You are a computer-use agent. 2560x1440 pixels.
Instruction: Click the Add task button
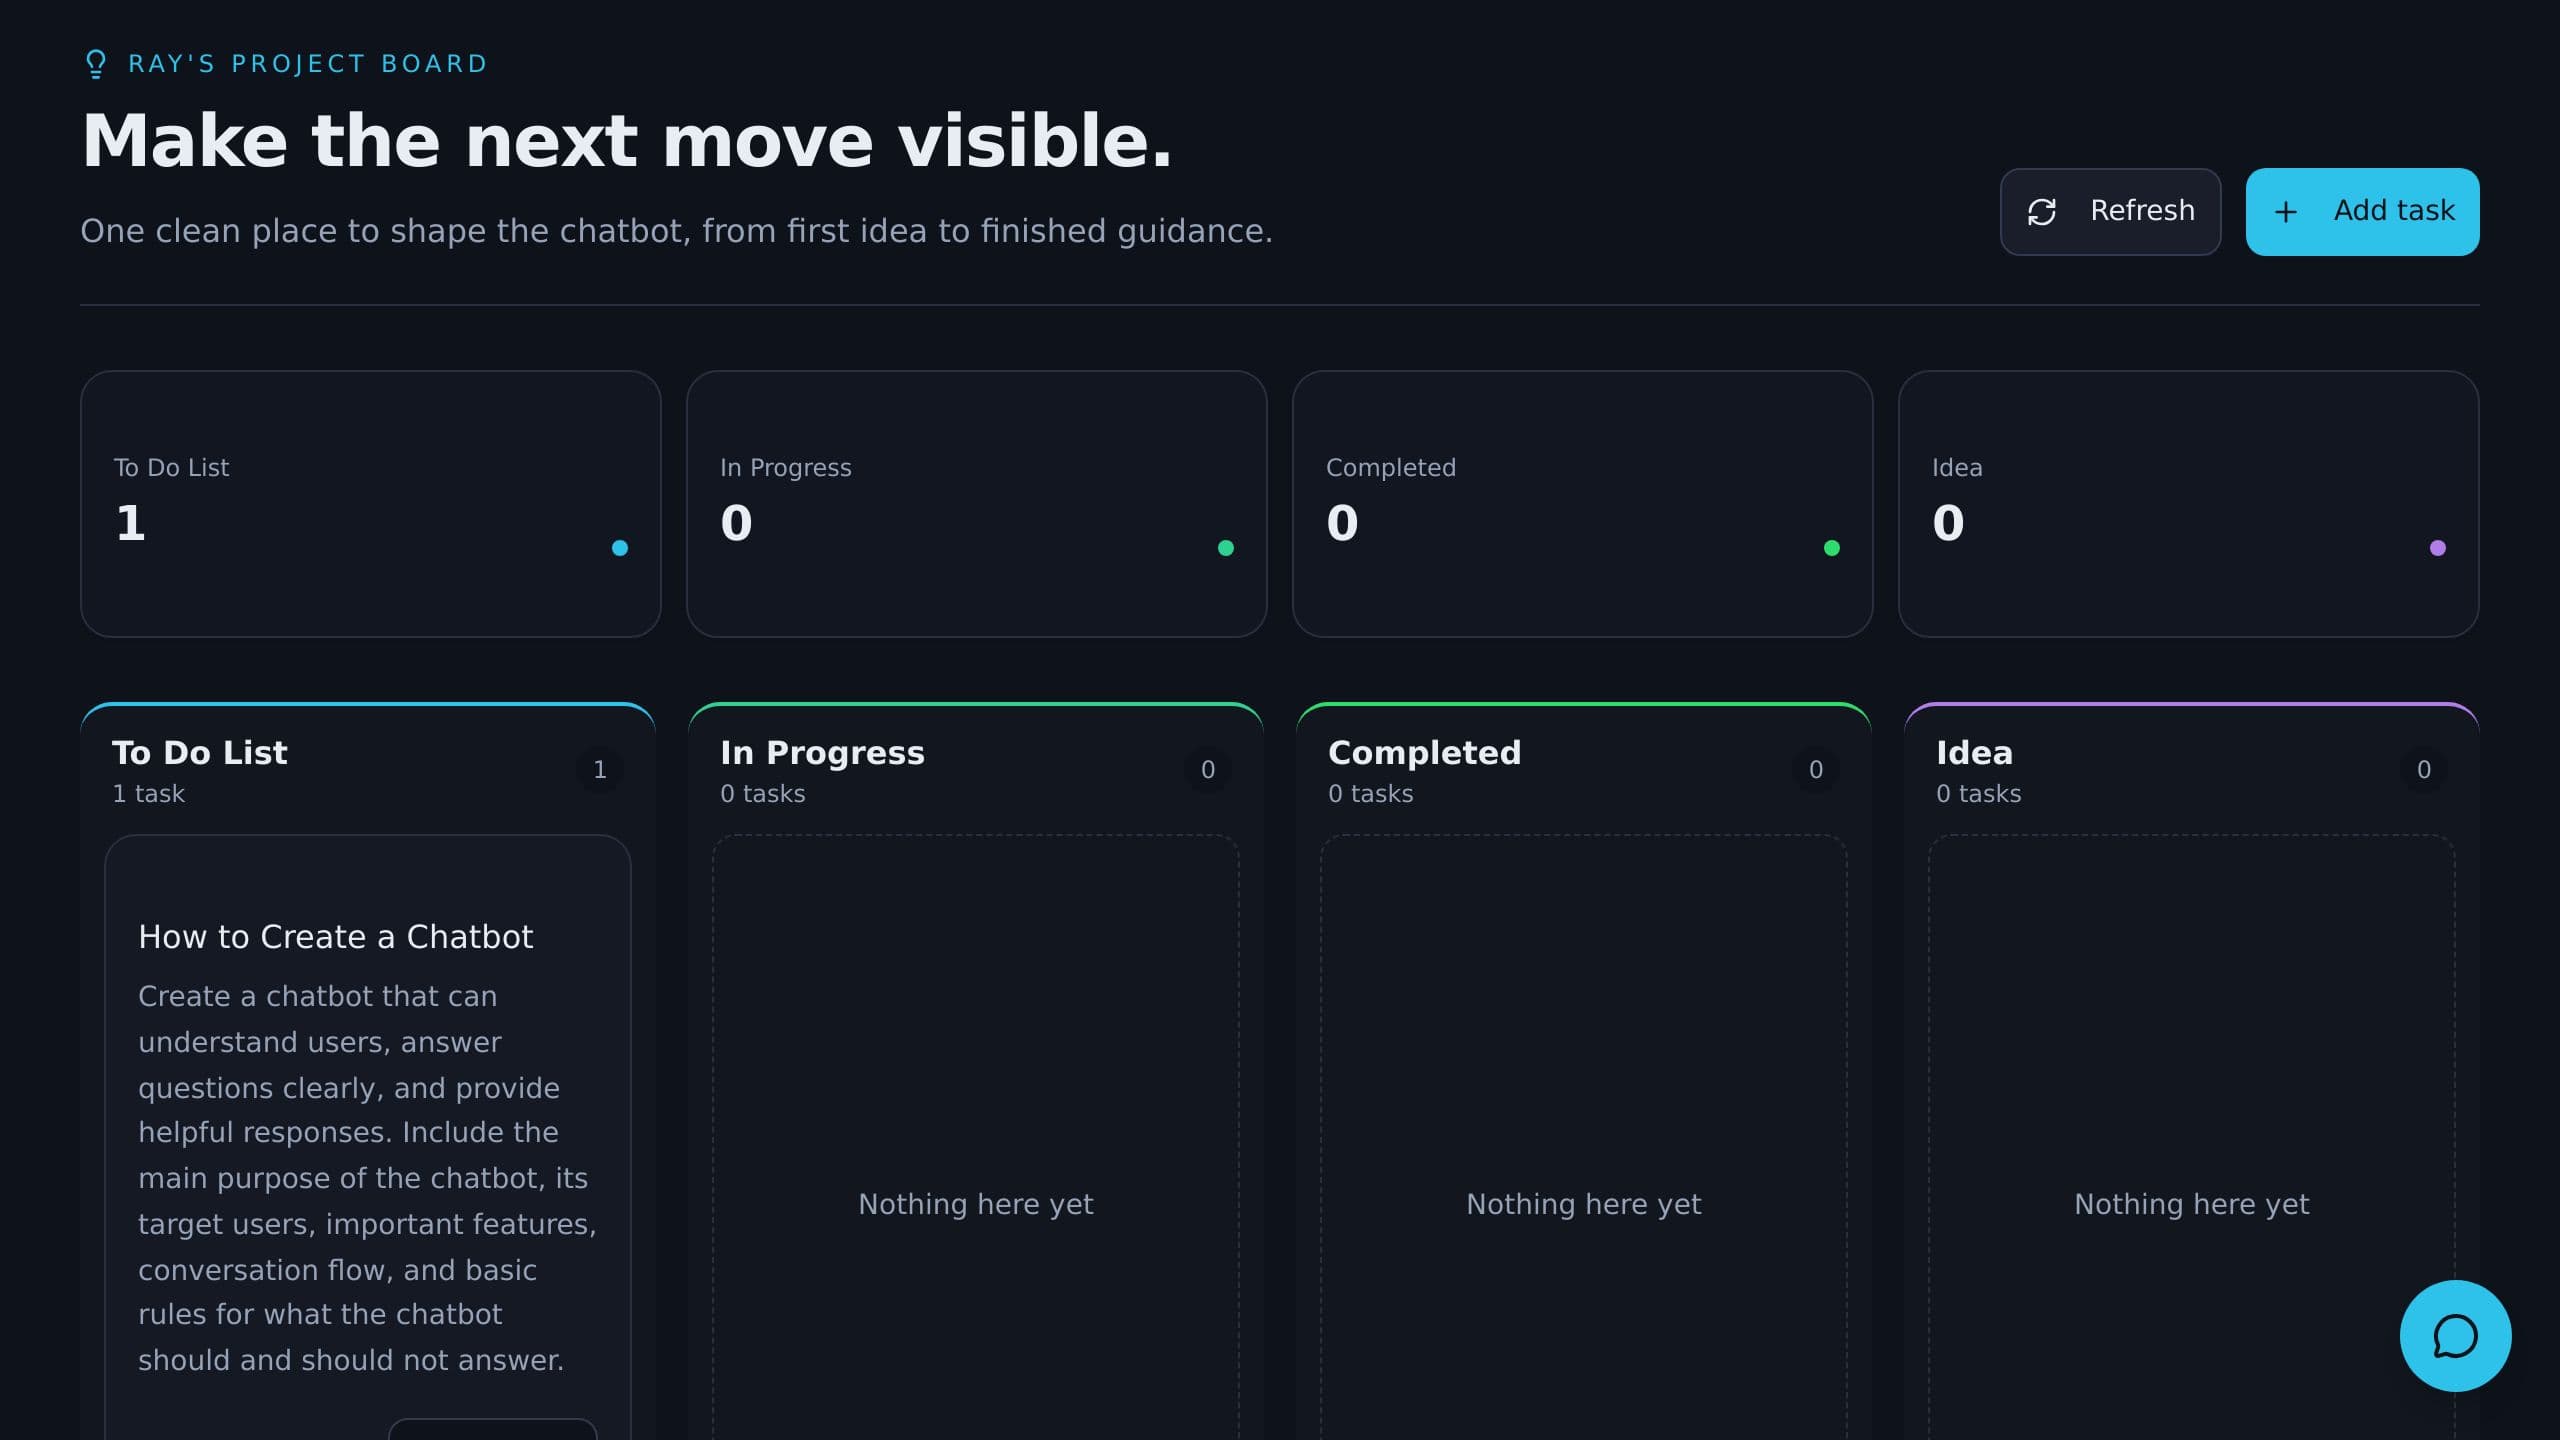2362,211
